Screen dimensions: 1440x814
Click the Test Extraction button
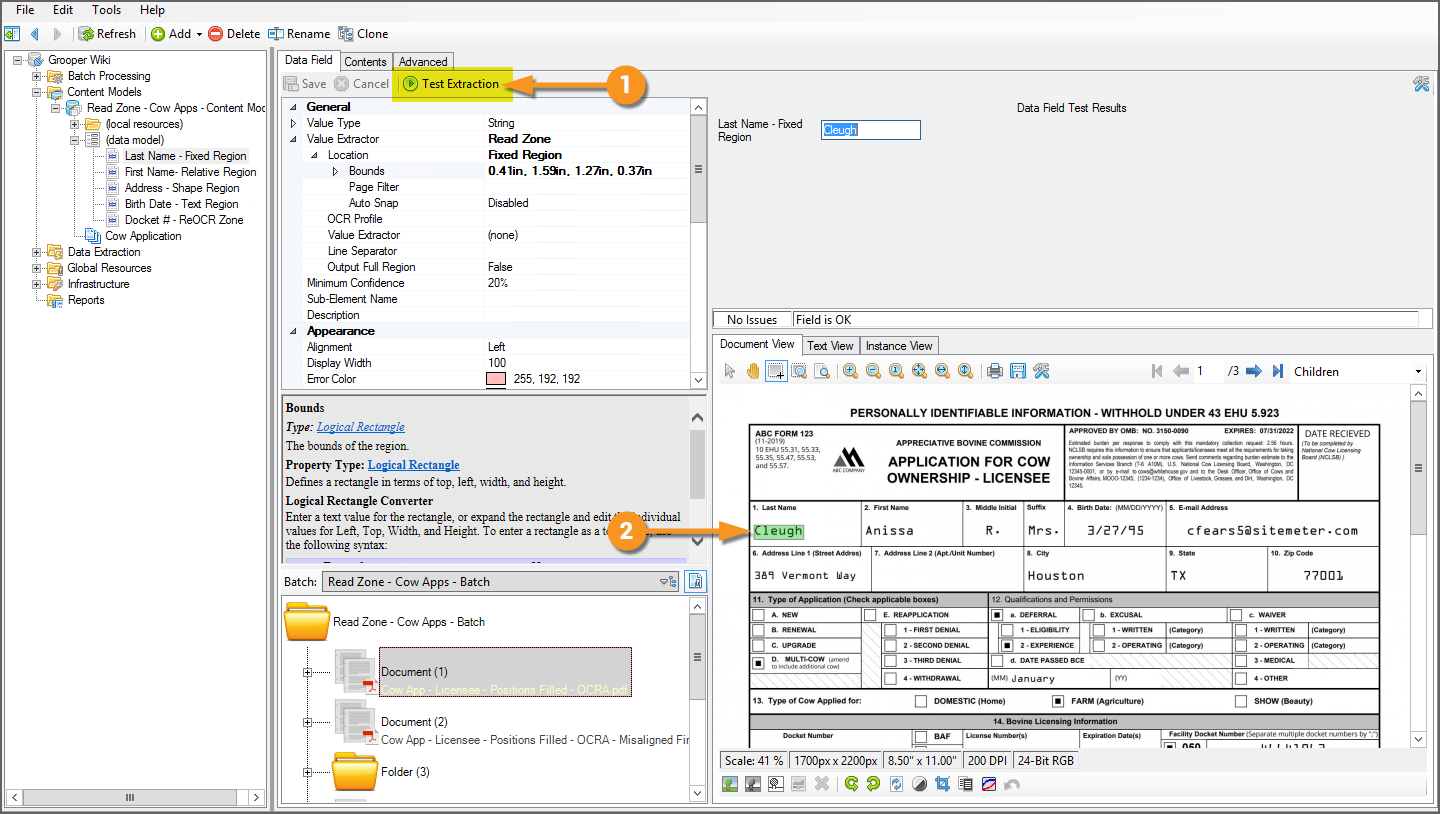point(450,84)
